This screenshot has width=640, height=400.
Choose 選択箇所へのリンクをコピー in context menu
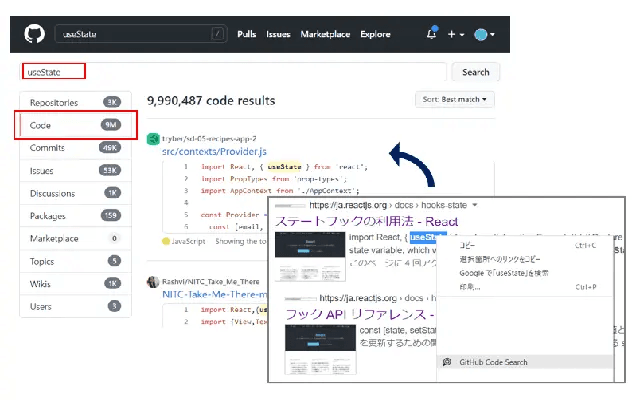coord(526,259)
